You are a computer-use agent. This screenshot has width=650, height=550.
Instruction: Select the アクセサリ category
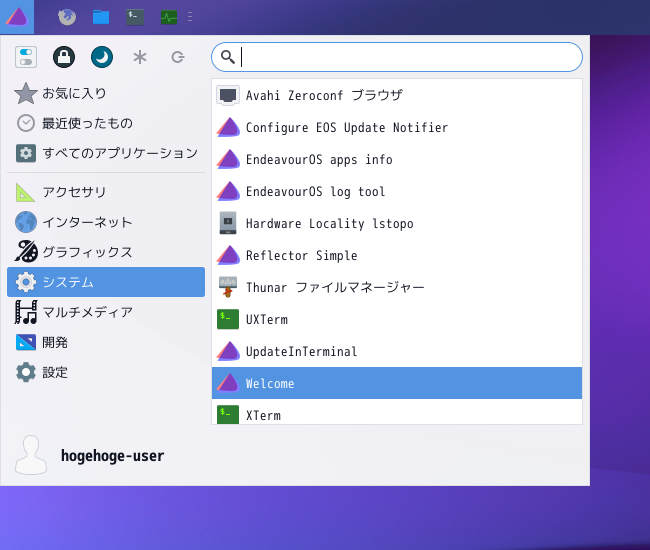[106, 192]
